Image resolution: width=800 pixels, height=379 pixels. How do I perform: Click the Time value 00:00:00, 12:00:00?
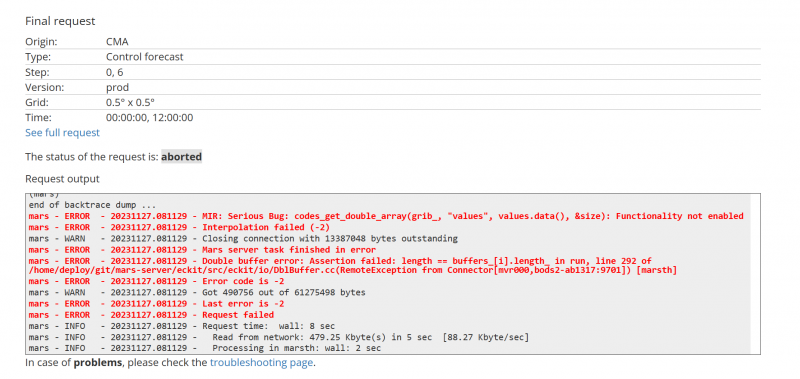(149, 118)
